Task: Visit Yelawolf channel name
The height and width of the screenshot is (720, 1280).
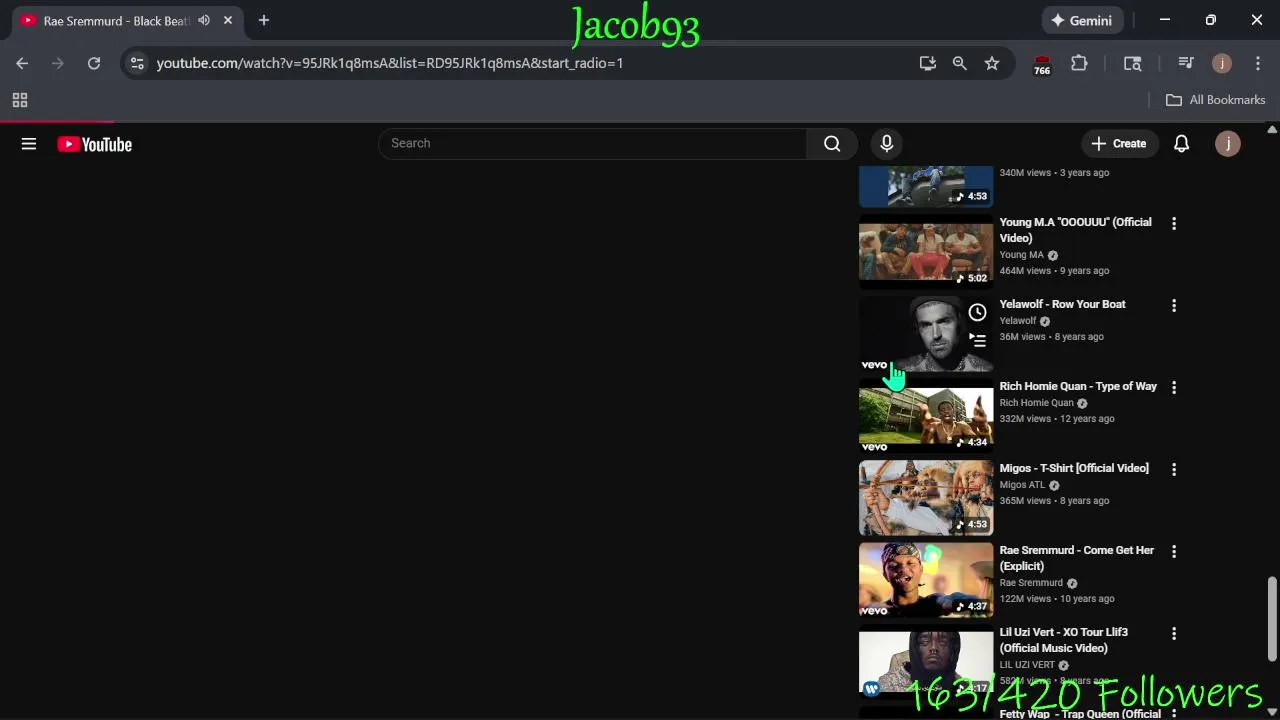Action: [x=1018, y=321]
